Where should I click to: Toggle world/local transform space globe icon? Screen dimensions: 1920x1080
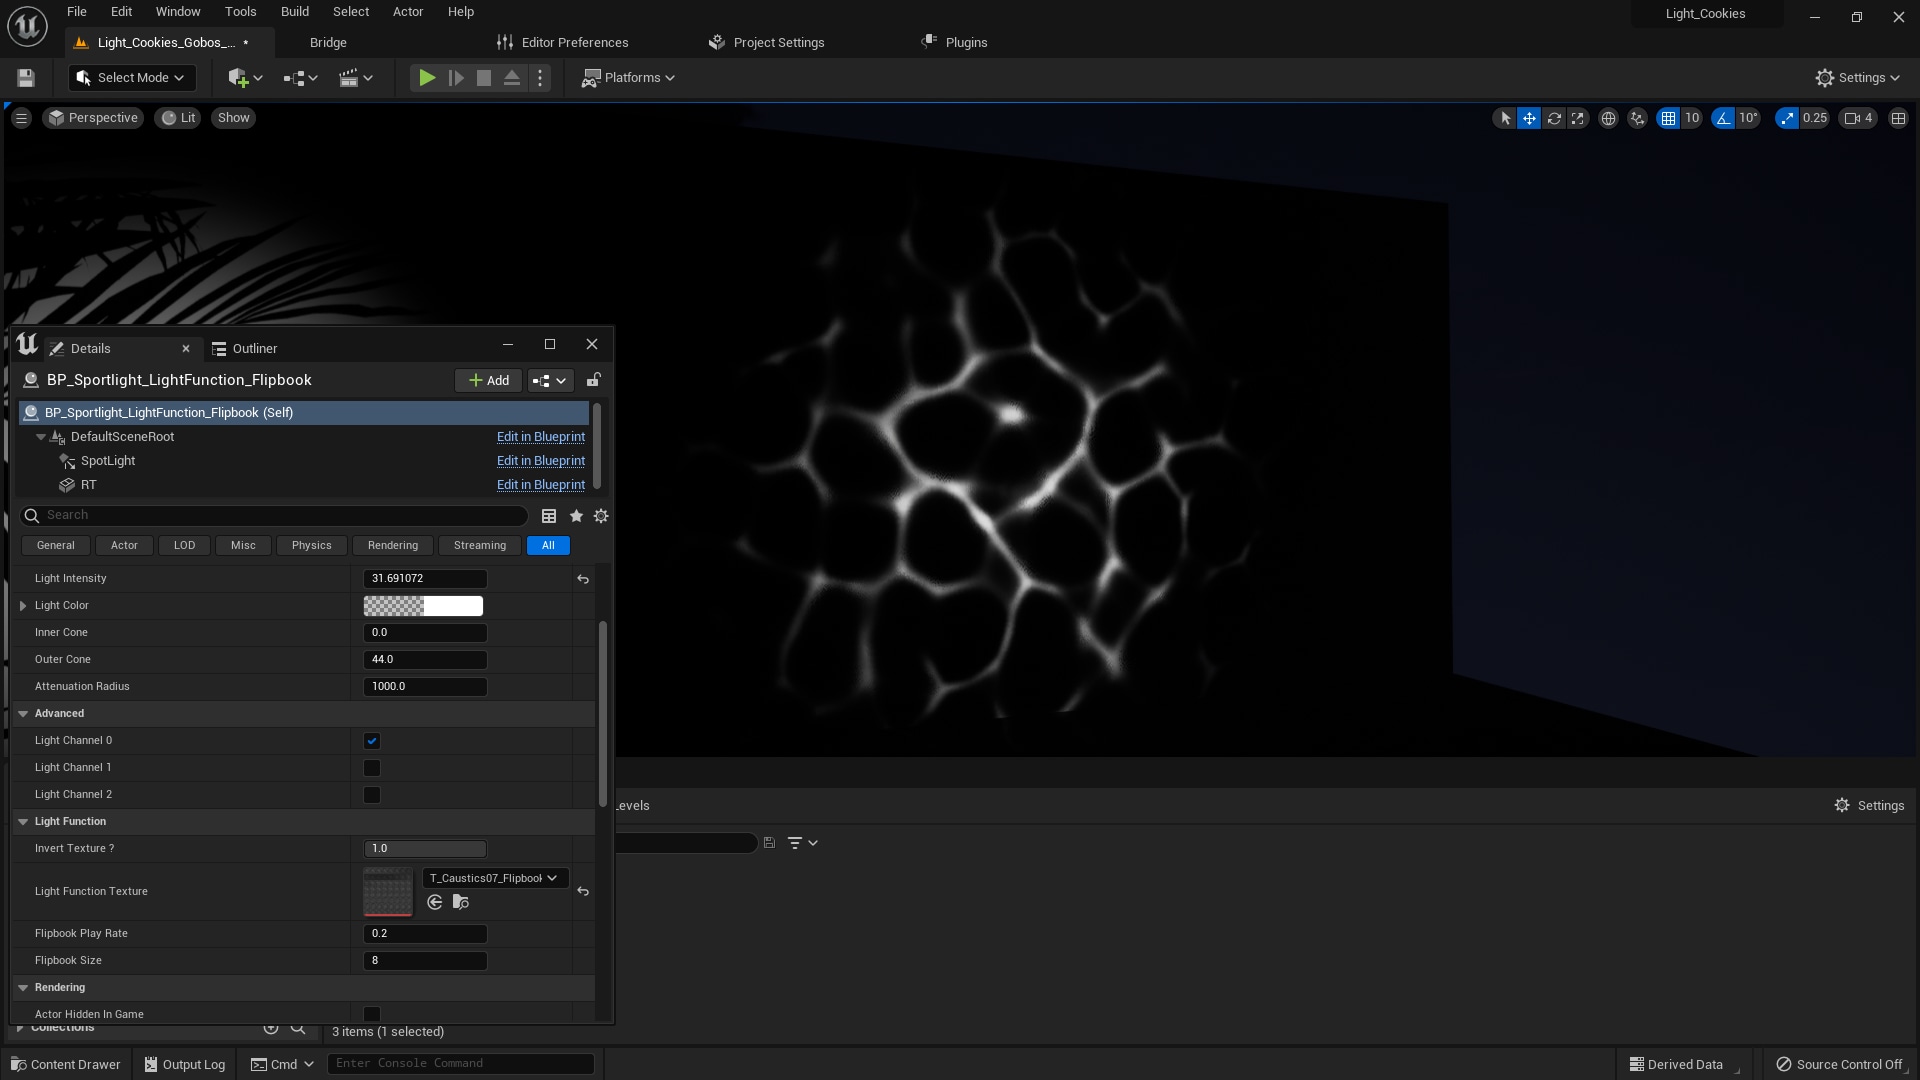click(1608, 118)
